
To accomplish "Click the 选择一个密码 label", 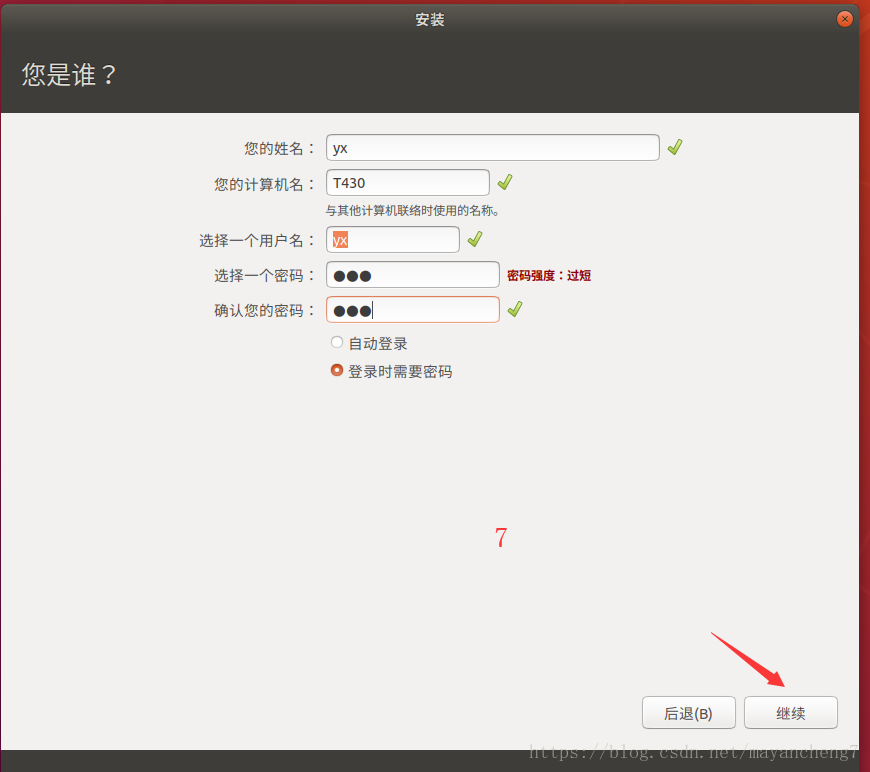I will [264, 275].
